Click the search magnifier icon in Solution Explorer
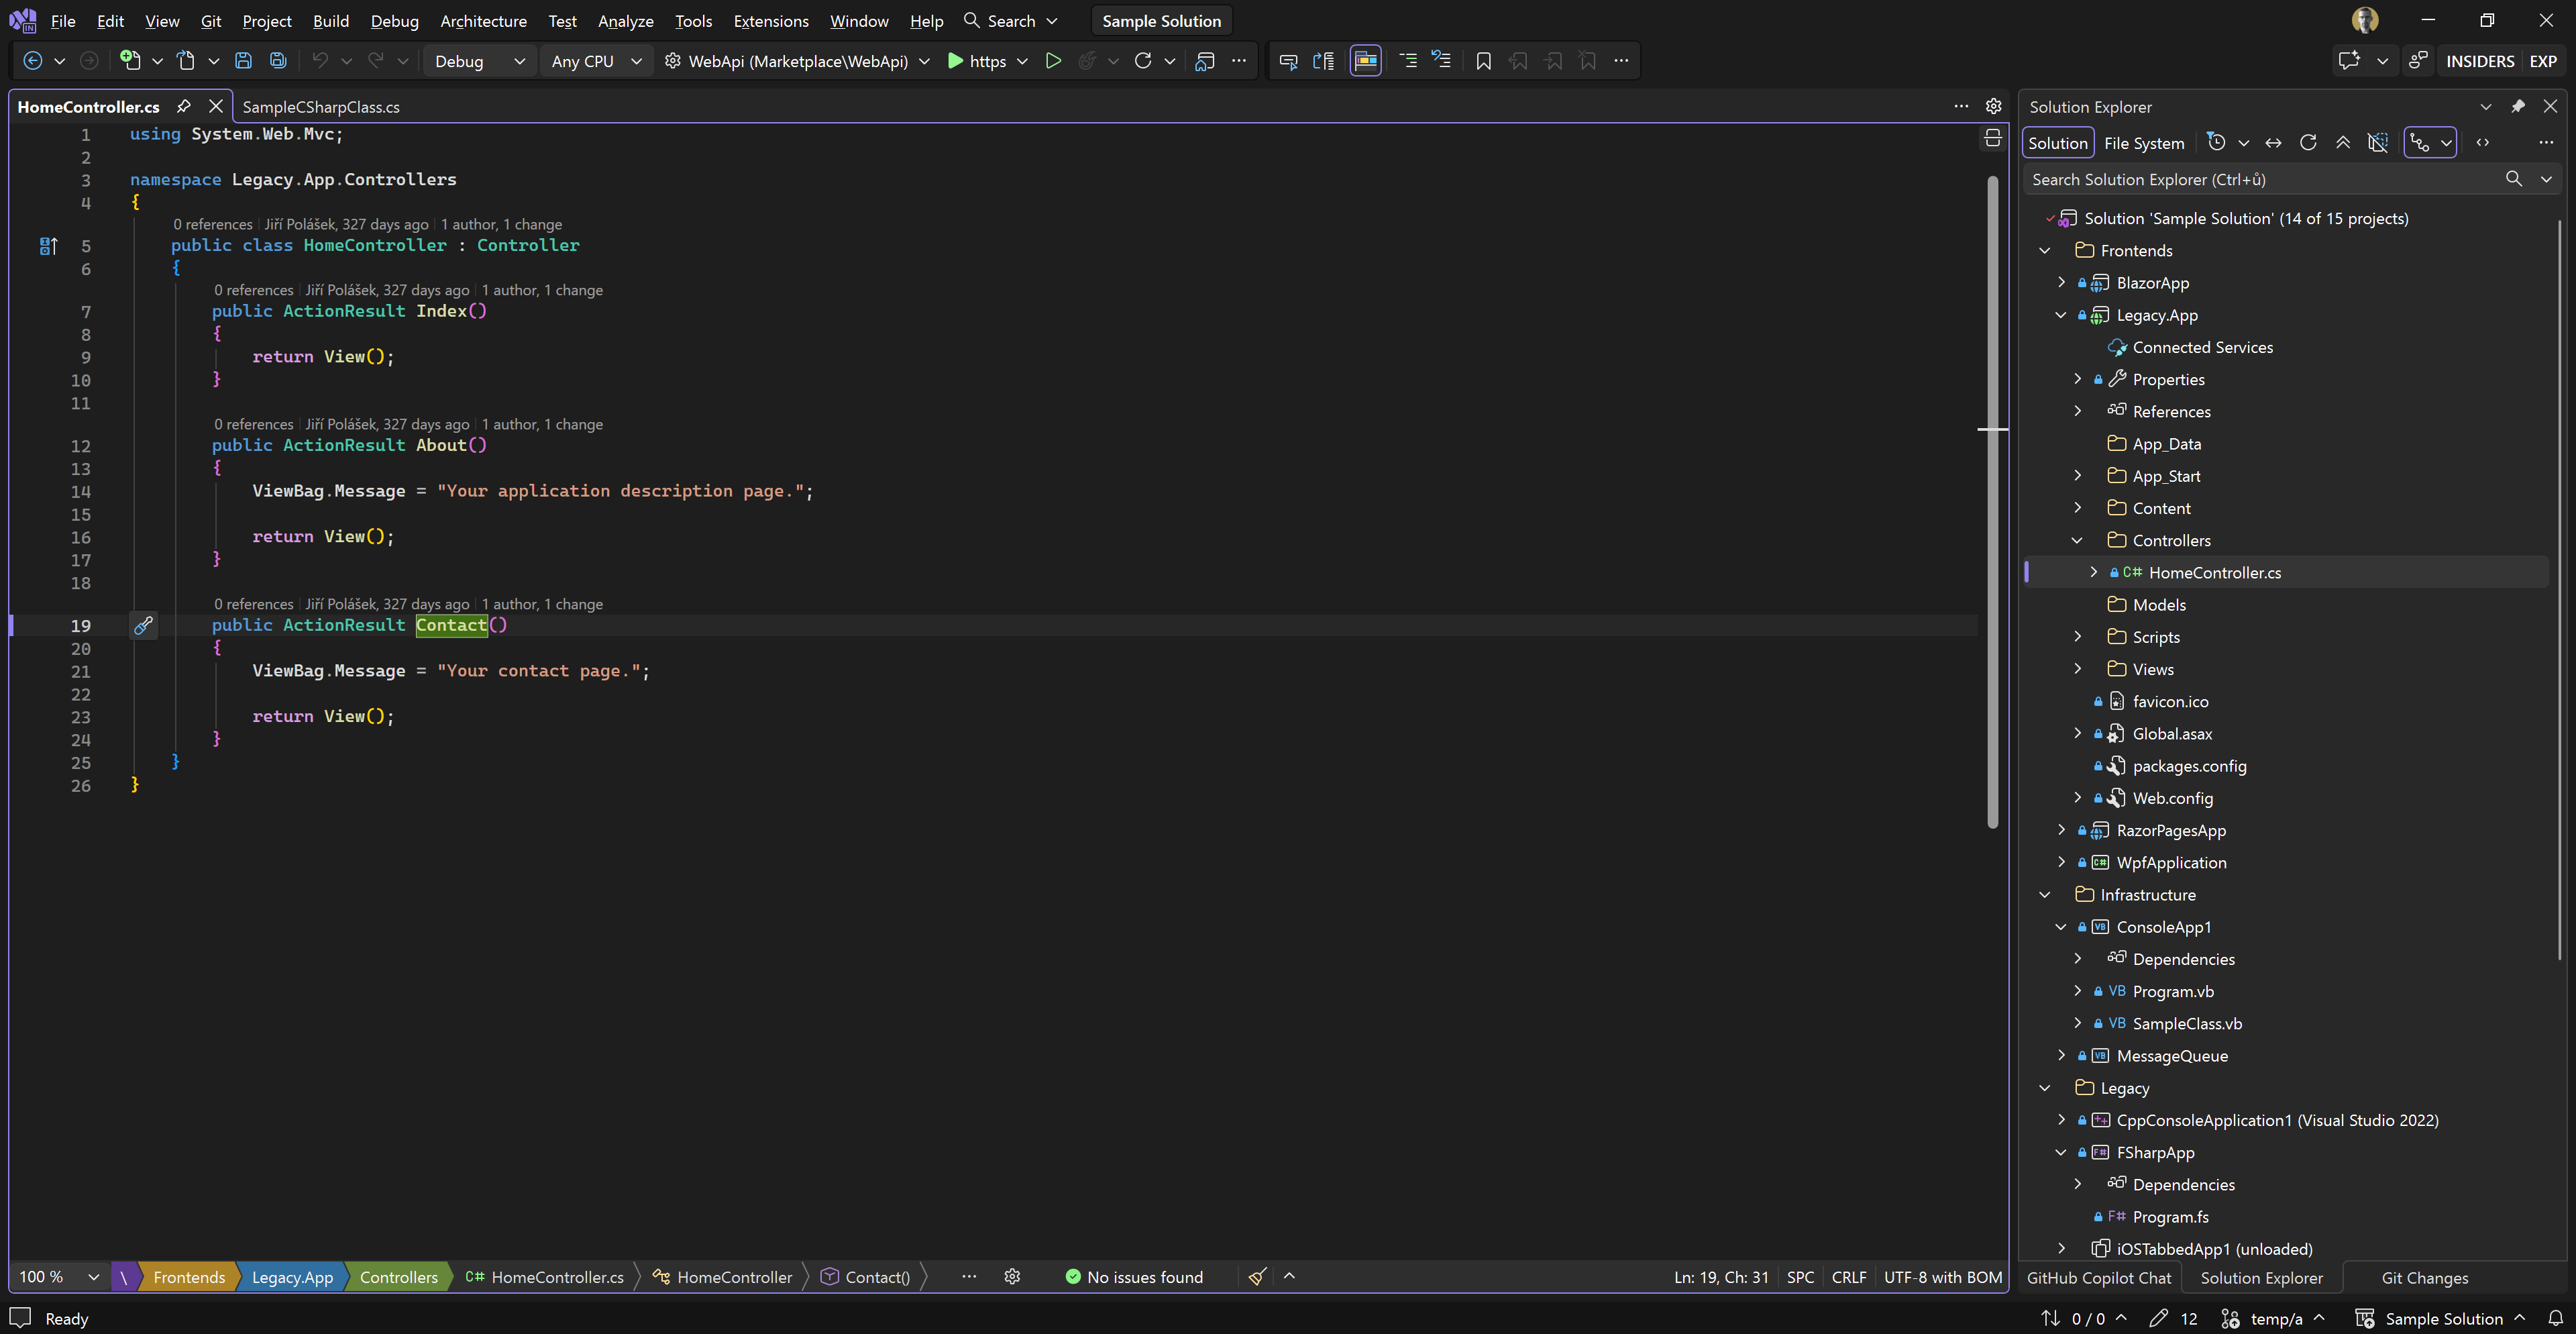 coord(2513,179)
